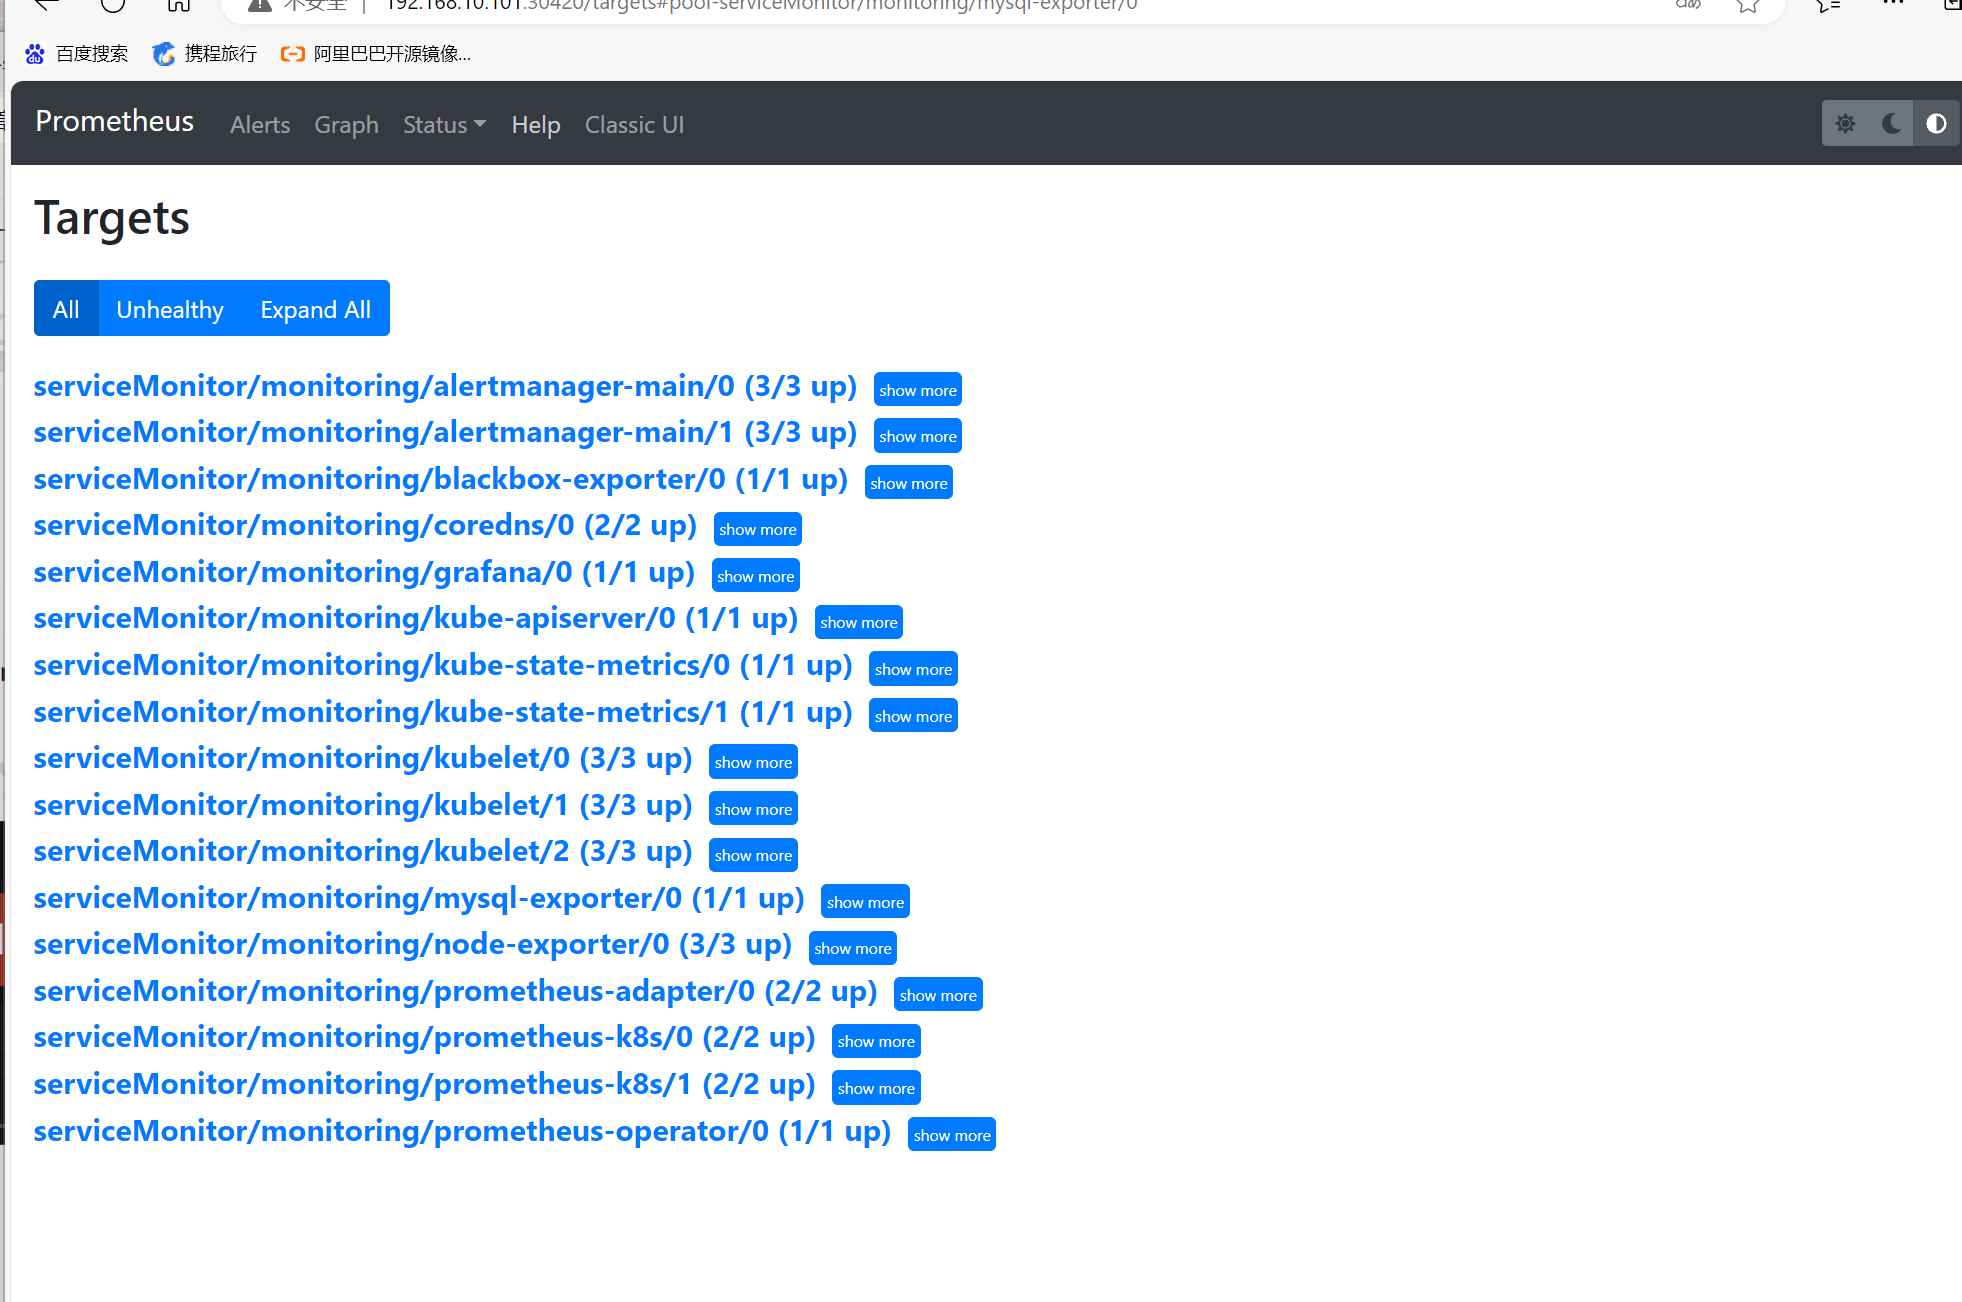This screenshot has height=1302, width=1962.
Task: Open coredns/0 target pool link
Action: [x=365, y=526]
